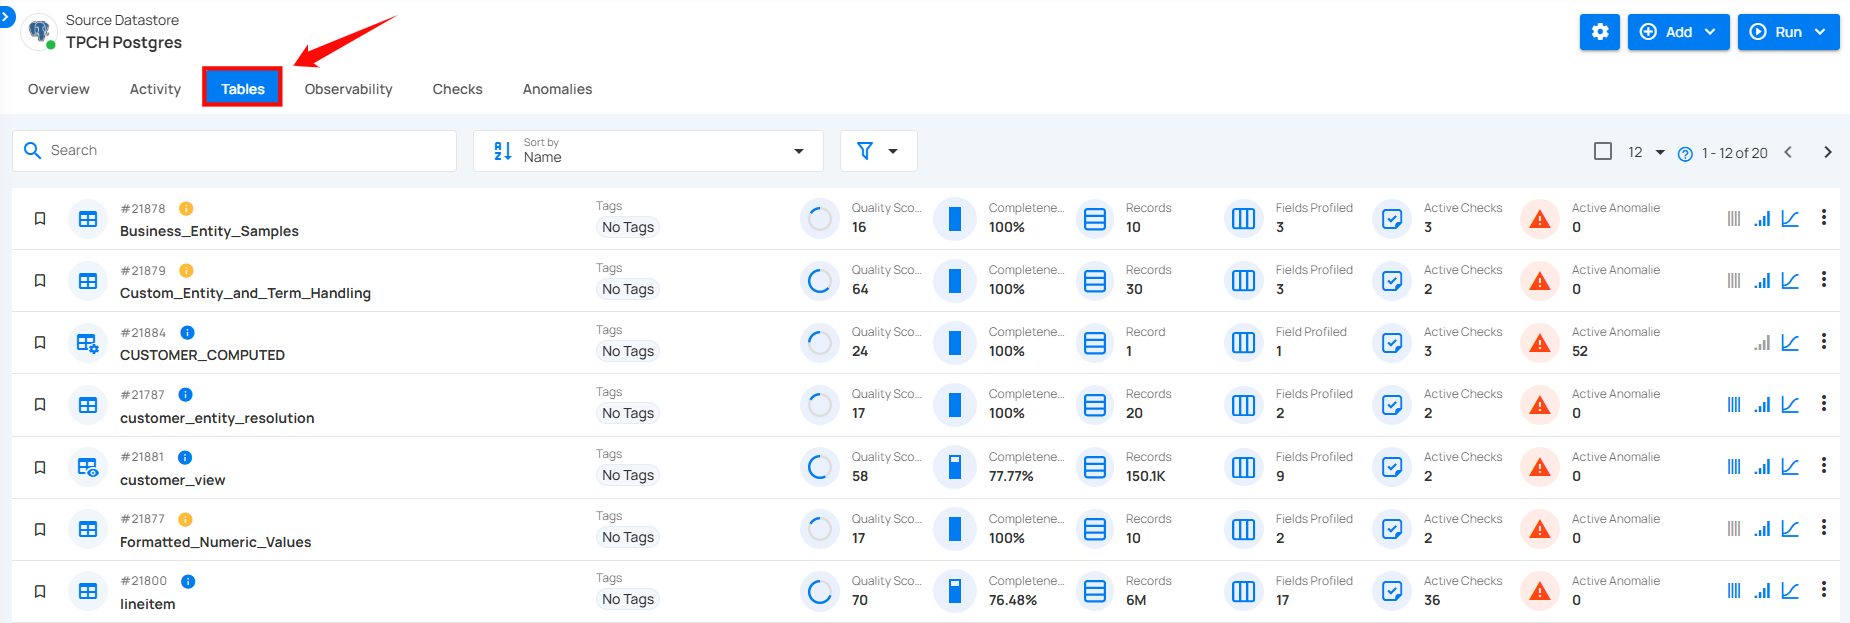Go to the Anomalies tab
The height and width of the screenshot is (623, 1850).
click(557, 89)
